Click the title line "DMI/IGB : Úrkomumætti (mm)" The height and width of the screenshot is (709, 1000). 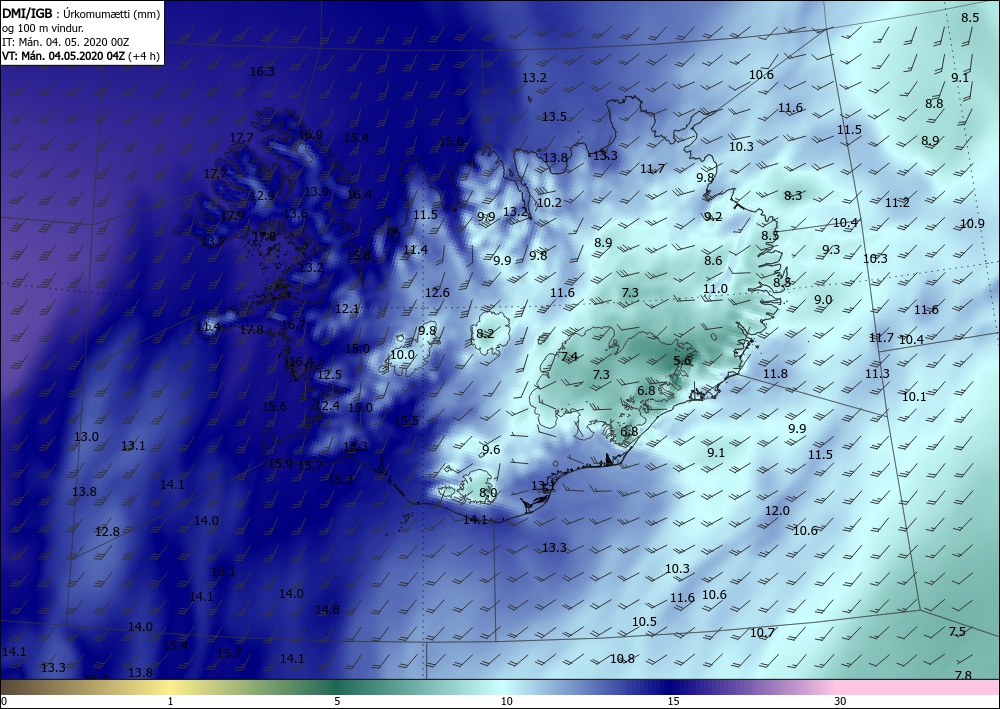click(81, 13)
